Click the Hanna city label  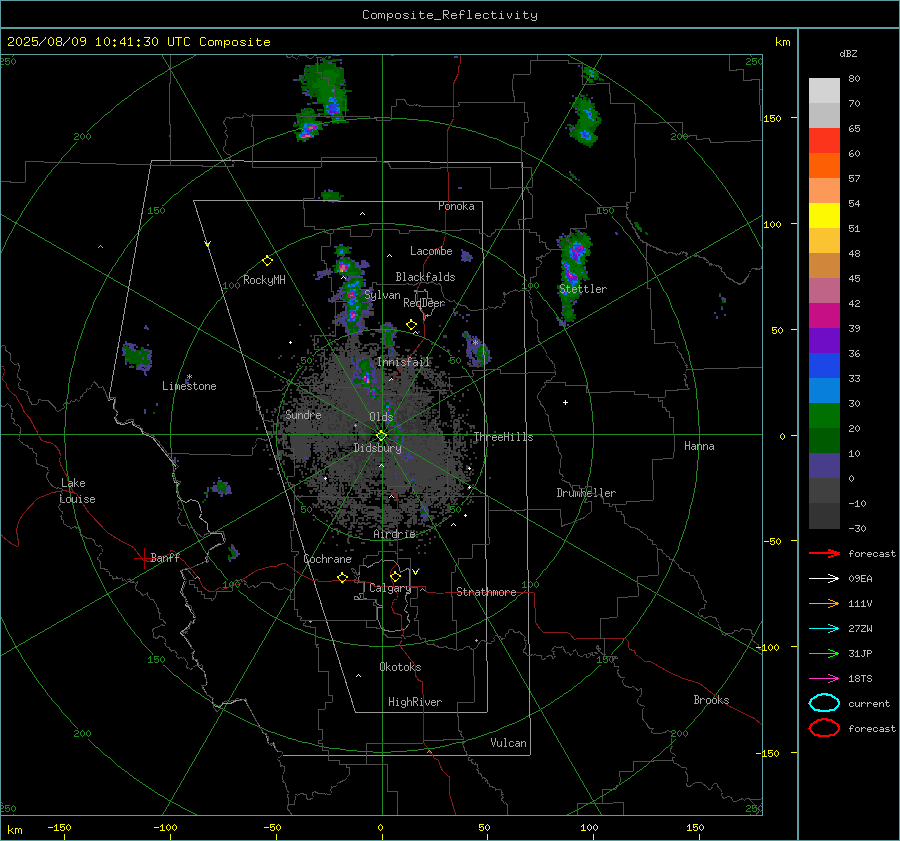pos(699,446)
